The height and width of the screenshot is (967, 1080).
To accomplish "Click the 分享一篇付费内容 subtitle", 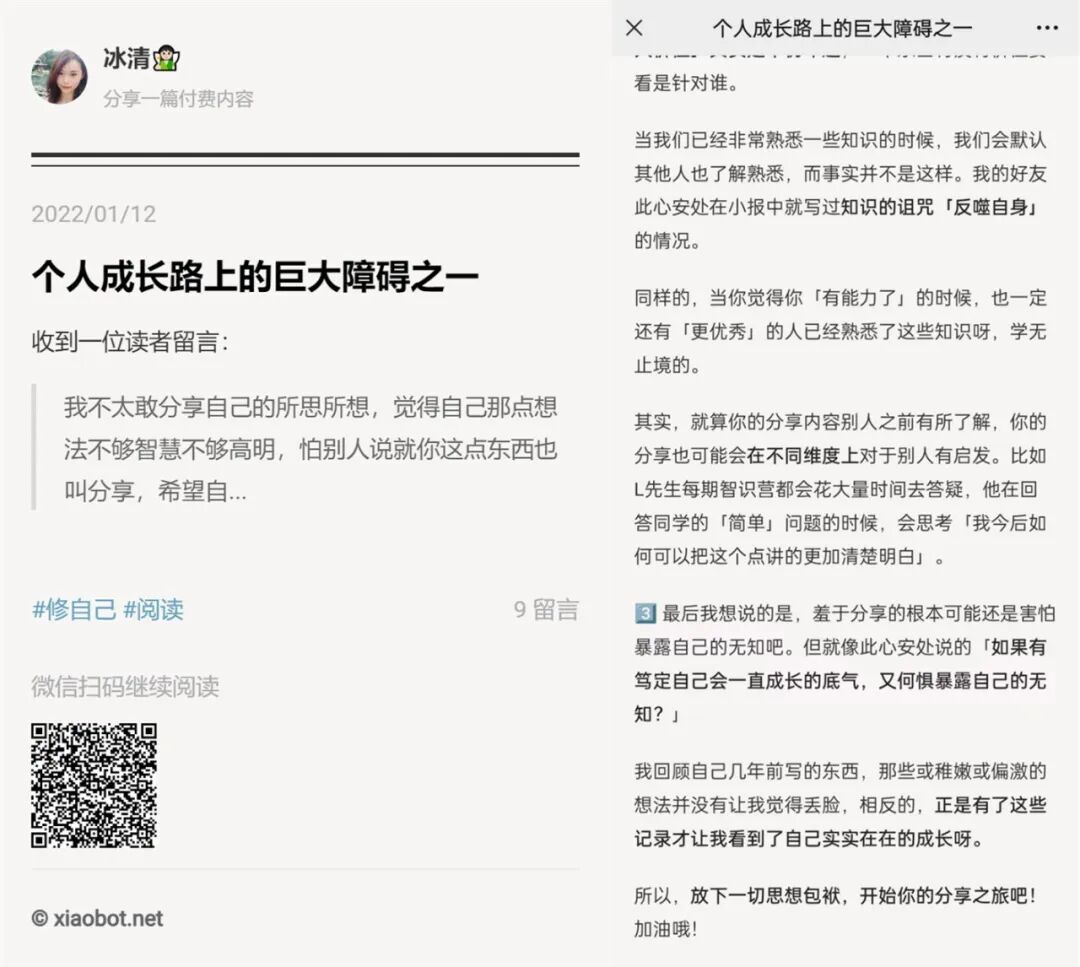I will point(178,99).
